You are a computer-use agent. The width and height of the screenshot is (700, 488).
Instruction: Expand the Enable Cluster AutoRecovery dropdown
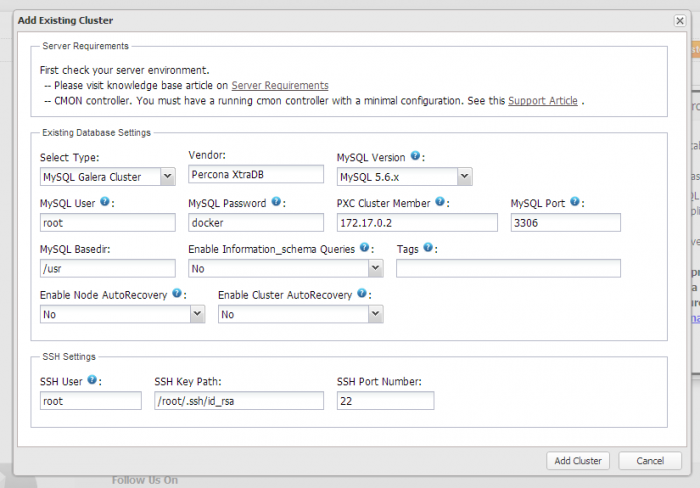(x=300, y=314)
